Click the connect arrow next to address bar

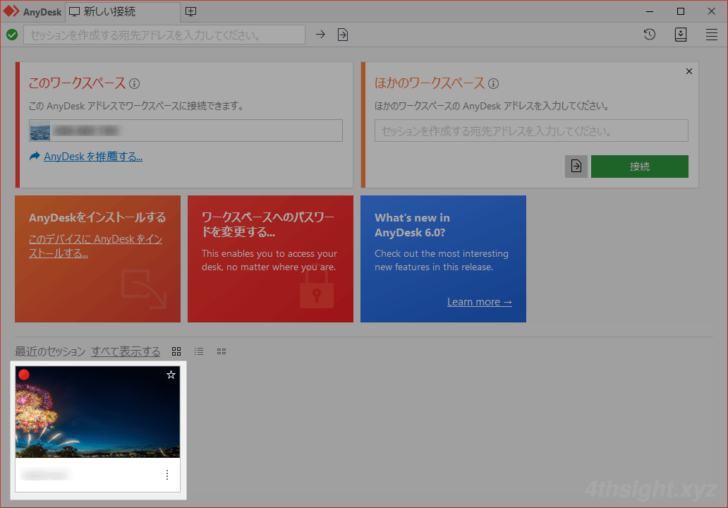pyautogui.click(x=320, y=34)
